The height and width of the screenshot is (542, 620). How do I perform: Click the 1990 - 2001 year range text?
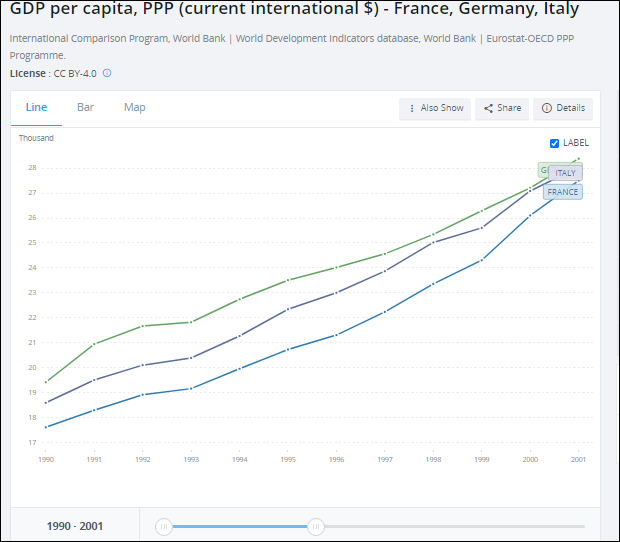(75, 526)
